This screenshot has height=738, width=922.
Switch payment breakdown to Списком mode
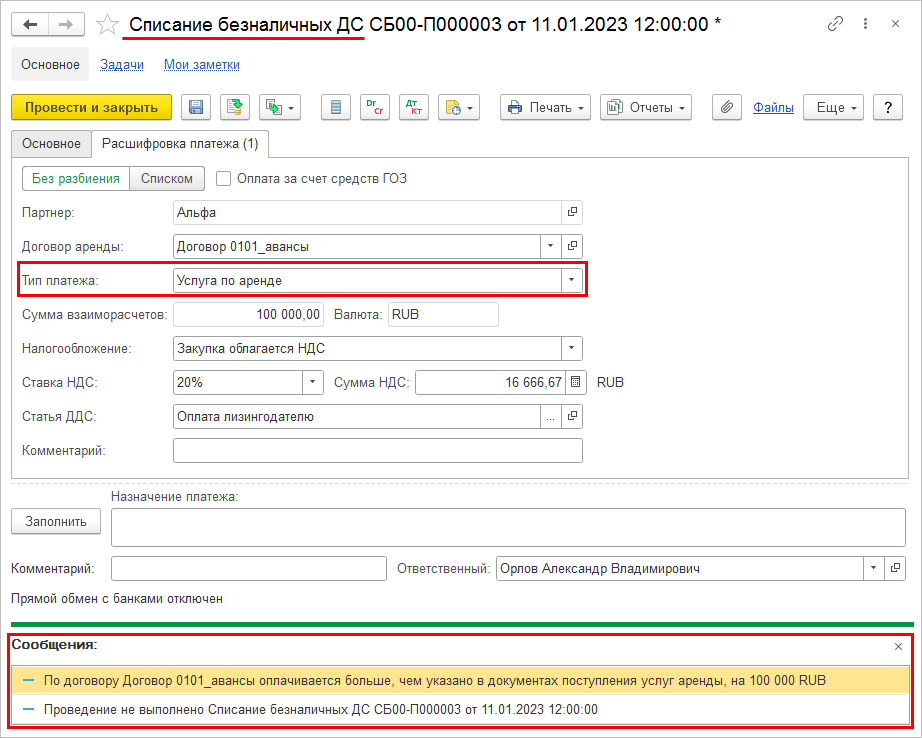click(167, 179)
